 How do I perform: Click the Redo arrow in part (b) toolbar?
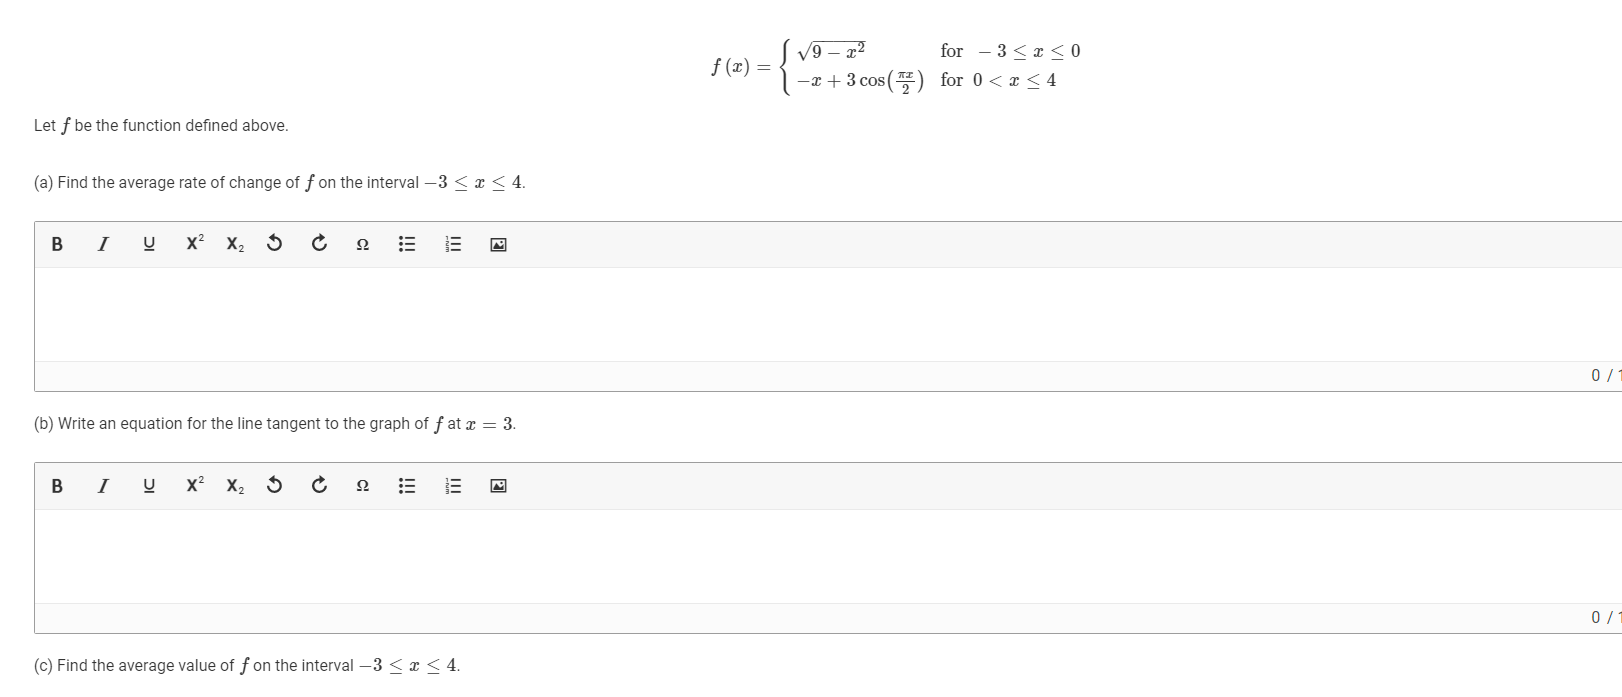318,486
